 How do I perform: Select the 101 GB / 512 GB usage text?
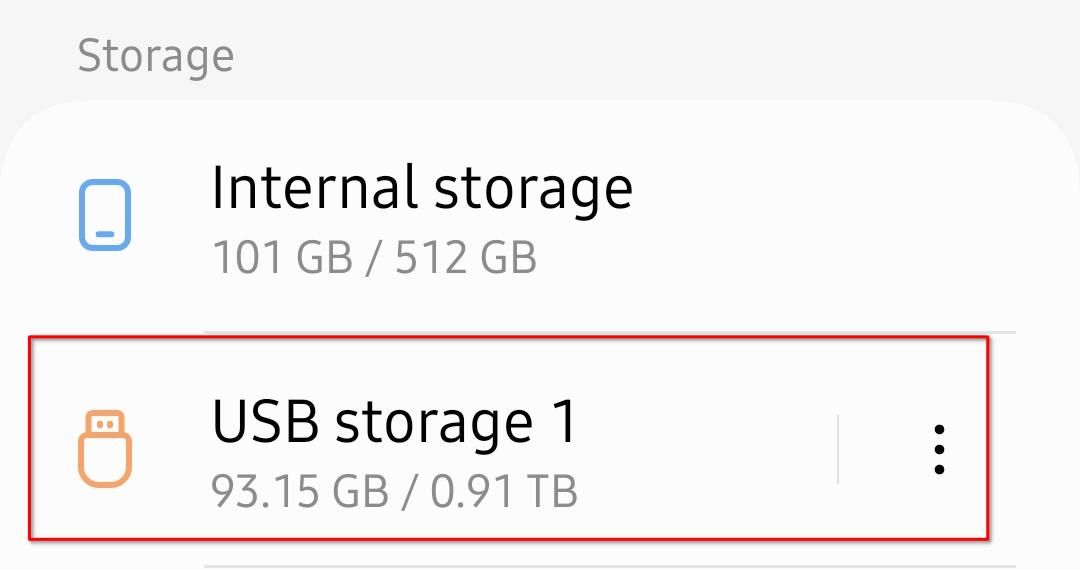(x=374, y=258)
